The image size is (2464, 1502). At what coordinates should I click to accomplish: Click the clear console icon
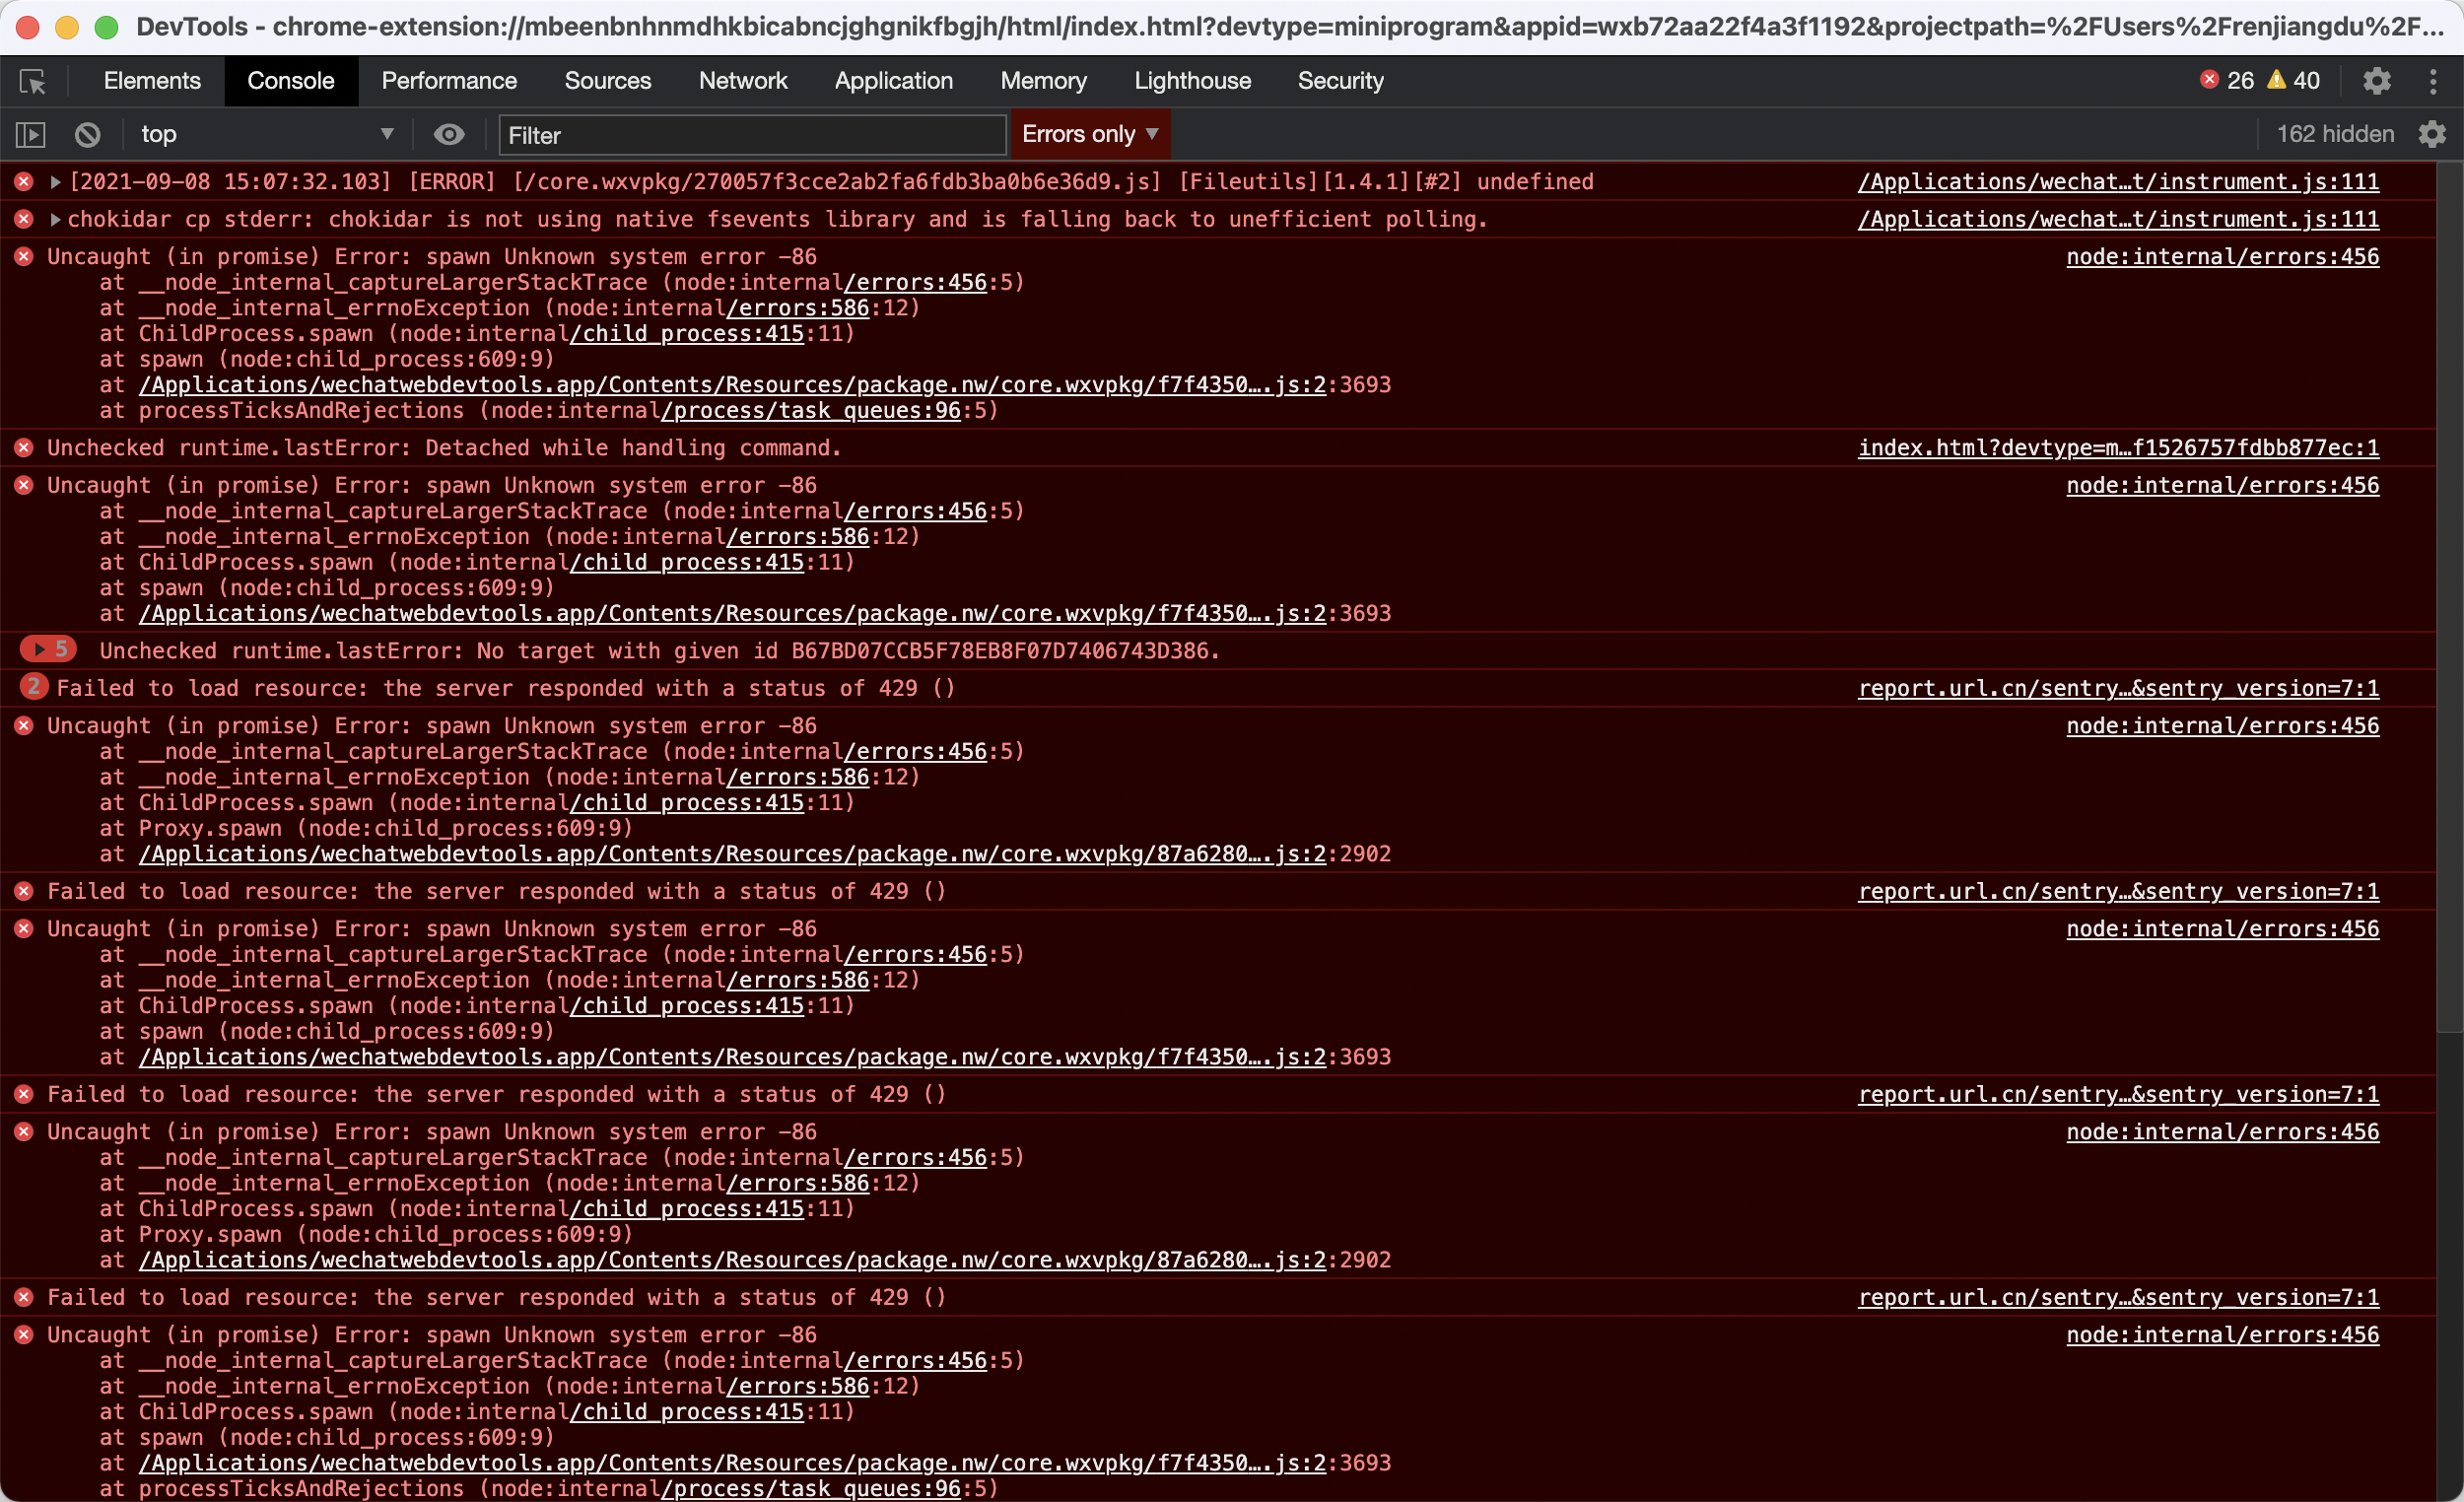[x=87, y=134]
